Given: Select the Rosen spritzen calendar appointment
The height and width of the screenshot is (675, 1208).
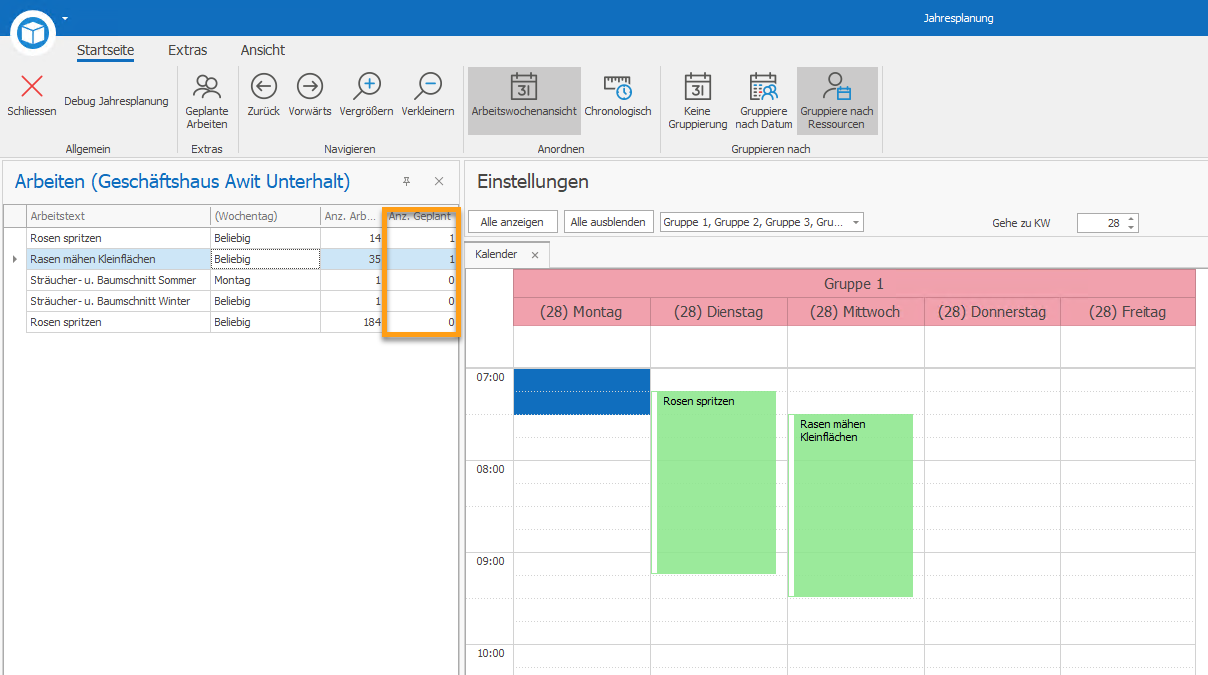Looking at the screenshot, I should point(714,482).
